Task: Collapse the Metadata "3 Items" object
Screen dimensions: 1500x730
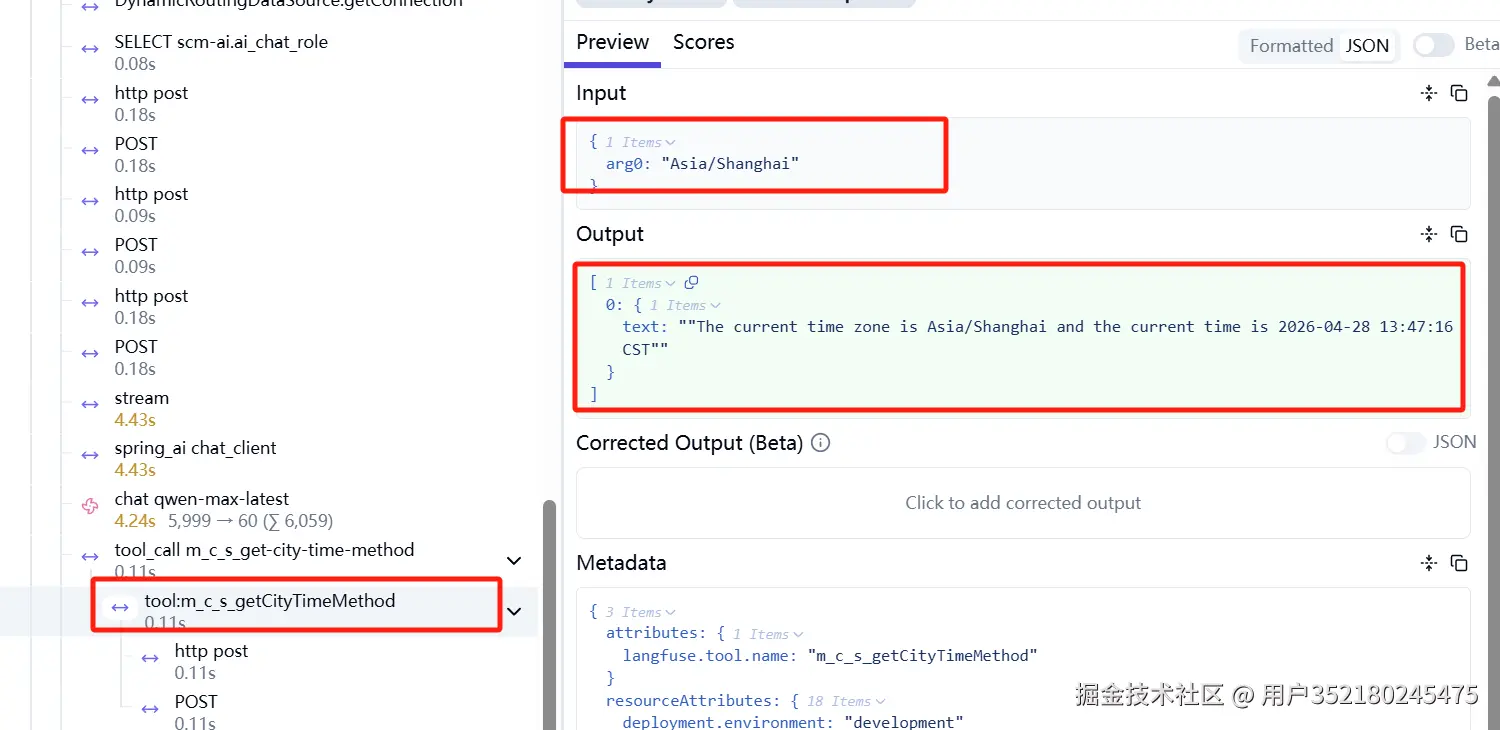Action: click(x=641, y=612)
